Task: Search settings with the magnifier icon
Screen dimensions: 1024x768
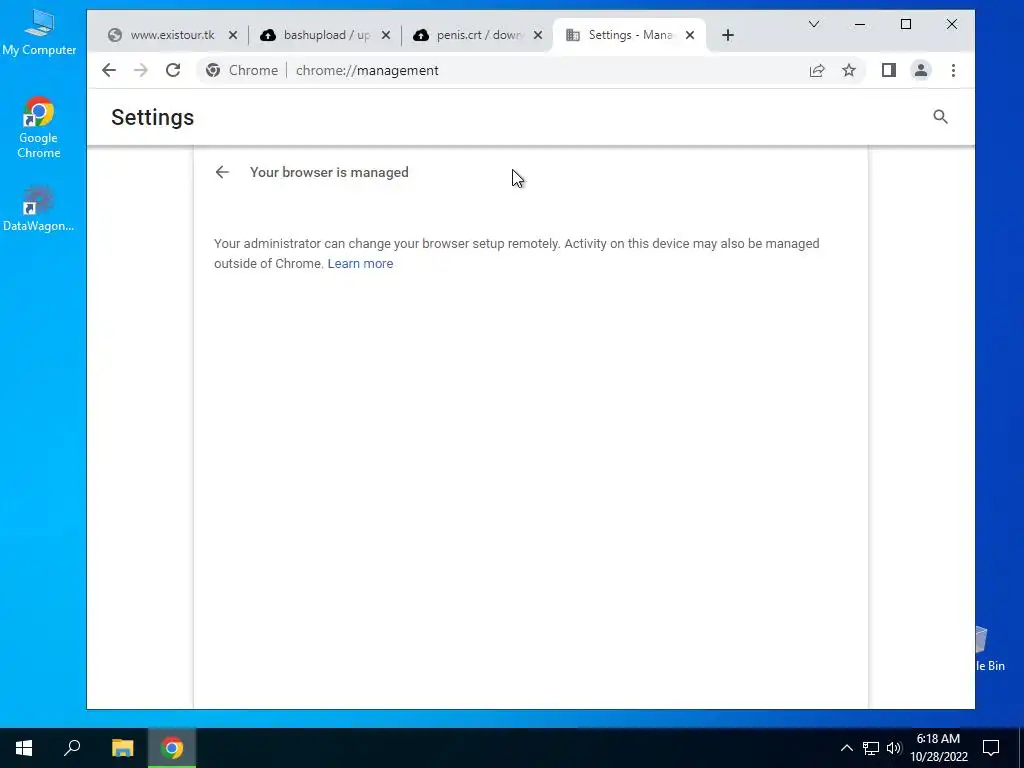Action: (x=940, y=117)
